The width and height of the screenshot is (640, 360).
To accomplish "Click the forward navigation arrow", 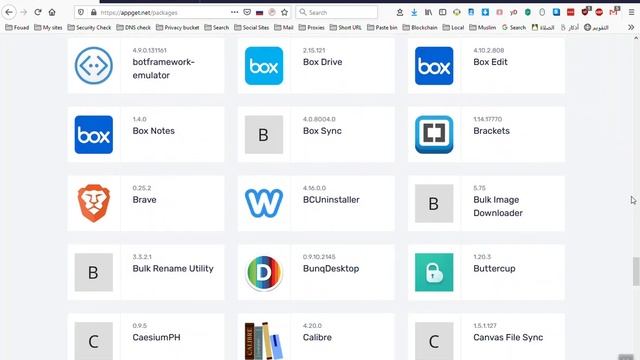I will [24, 12].
